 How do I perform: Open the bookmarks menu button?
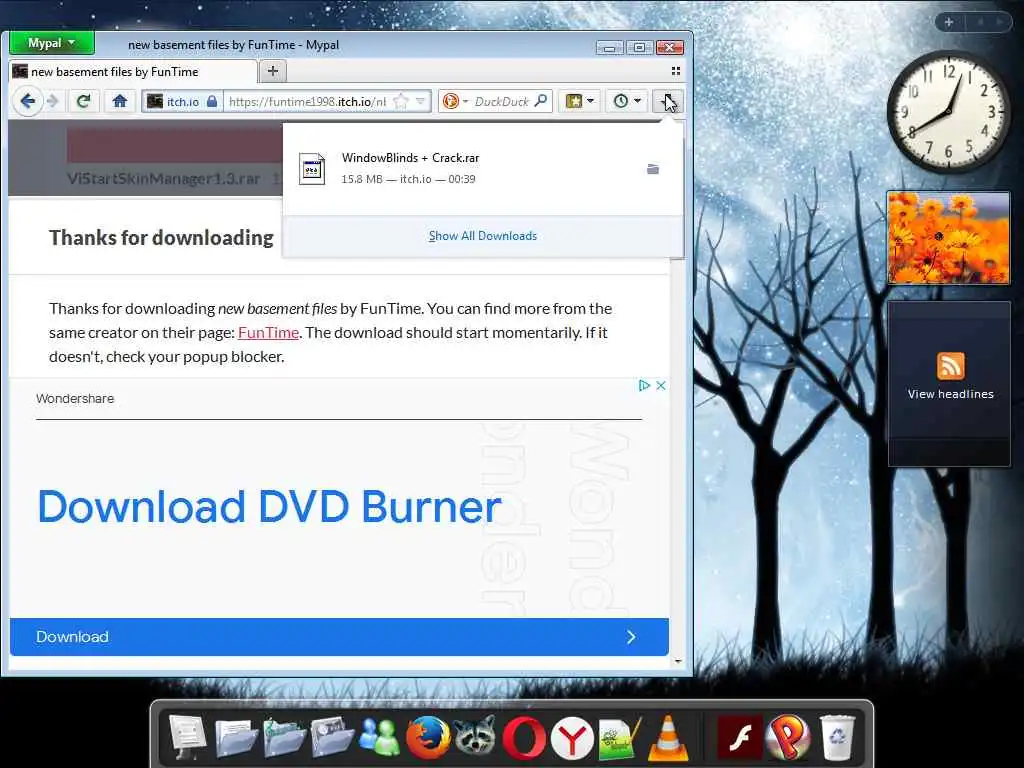point(580,101)
